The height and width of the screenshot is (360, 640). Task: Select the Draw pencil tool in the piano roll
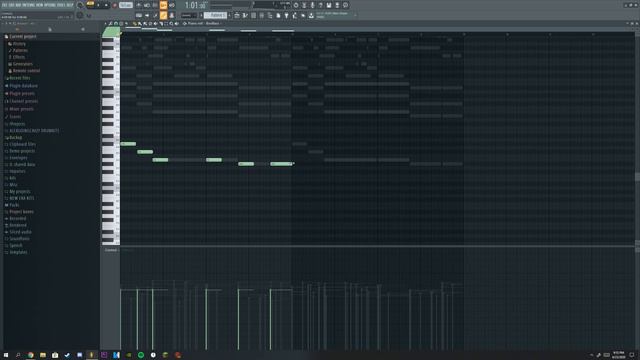click(135, 24)
